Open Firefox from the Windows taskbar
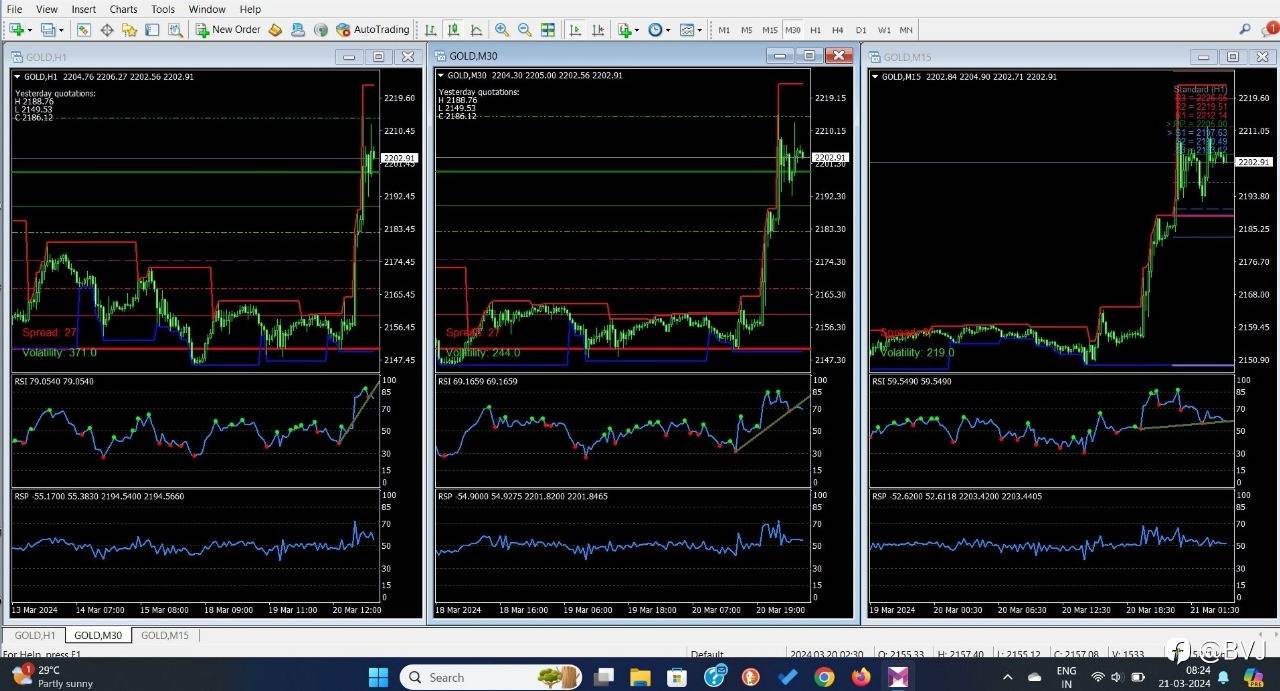 point(861,678)
